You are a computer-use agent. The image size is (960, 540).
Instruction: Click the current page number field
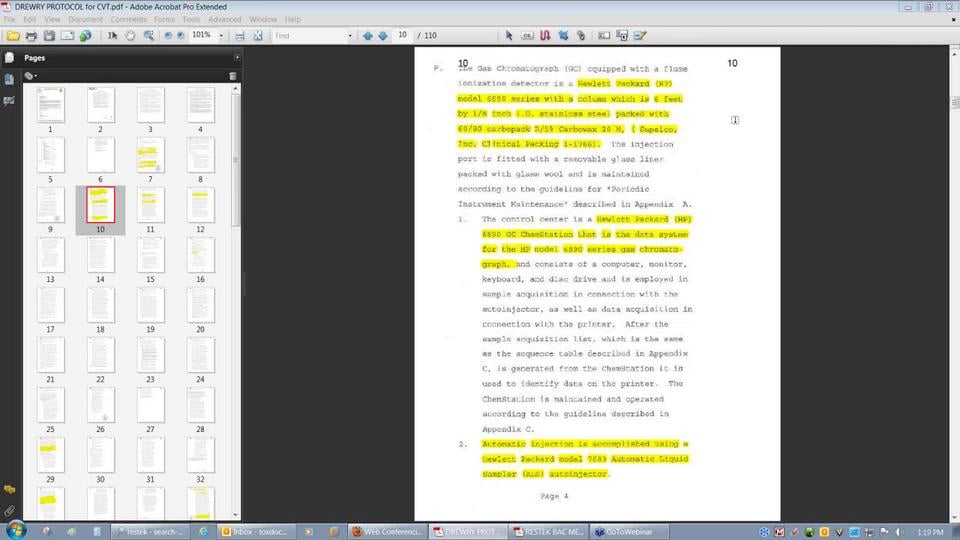pos(402,36)
